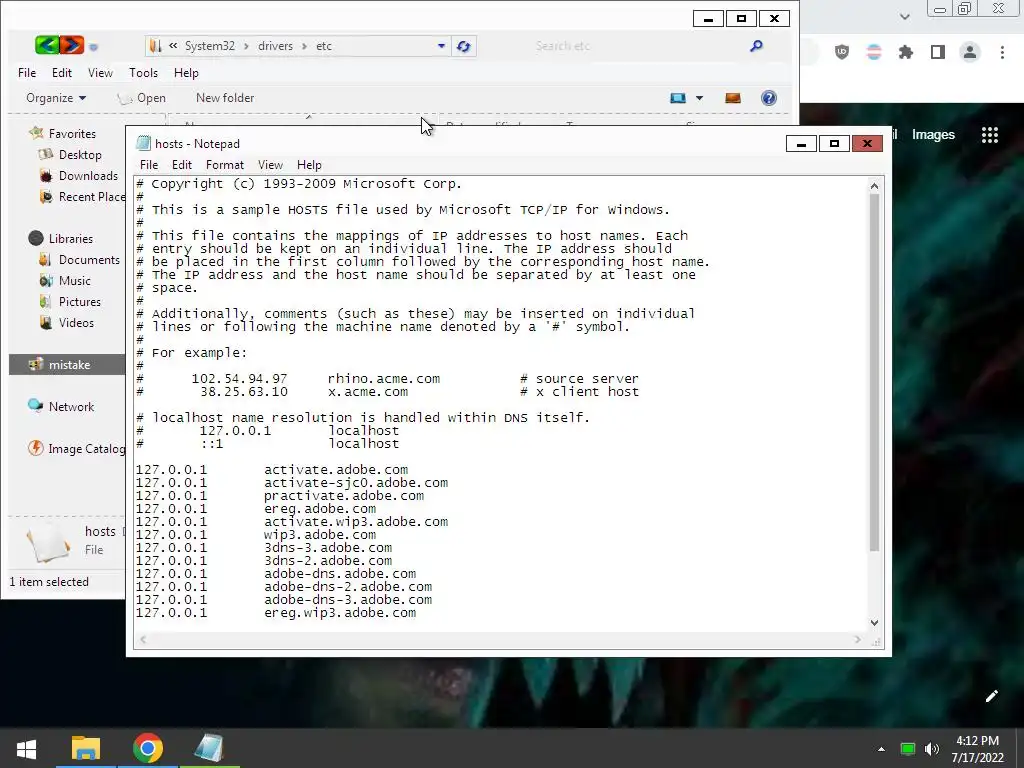Open Chrome three-dot menu
The height and width of the screenshot is (768, 1024).
[x=1002, y=52]
